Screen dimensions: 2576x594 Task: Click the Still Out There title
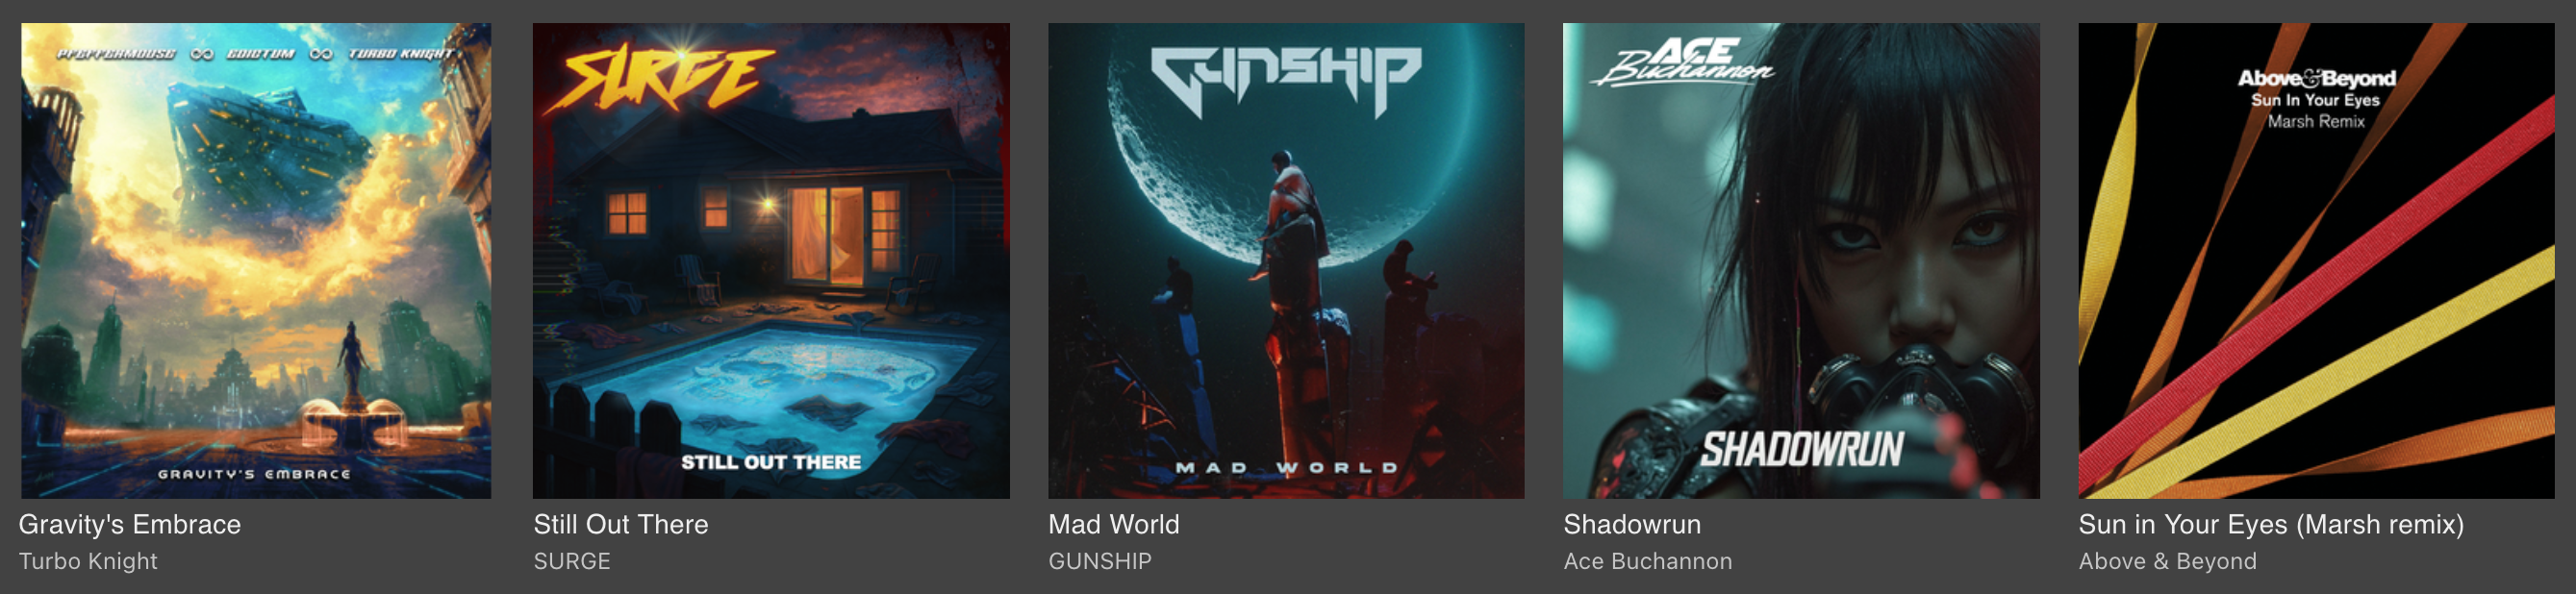pyautogui.click(x=621, y=525)
